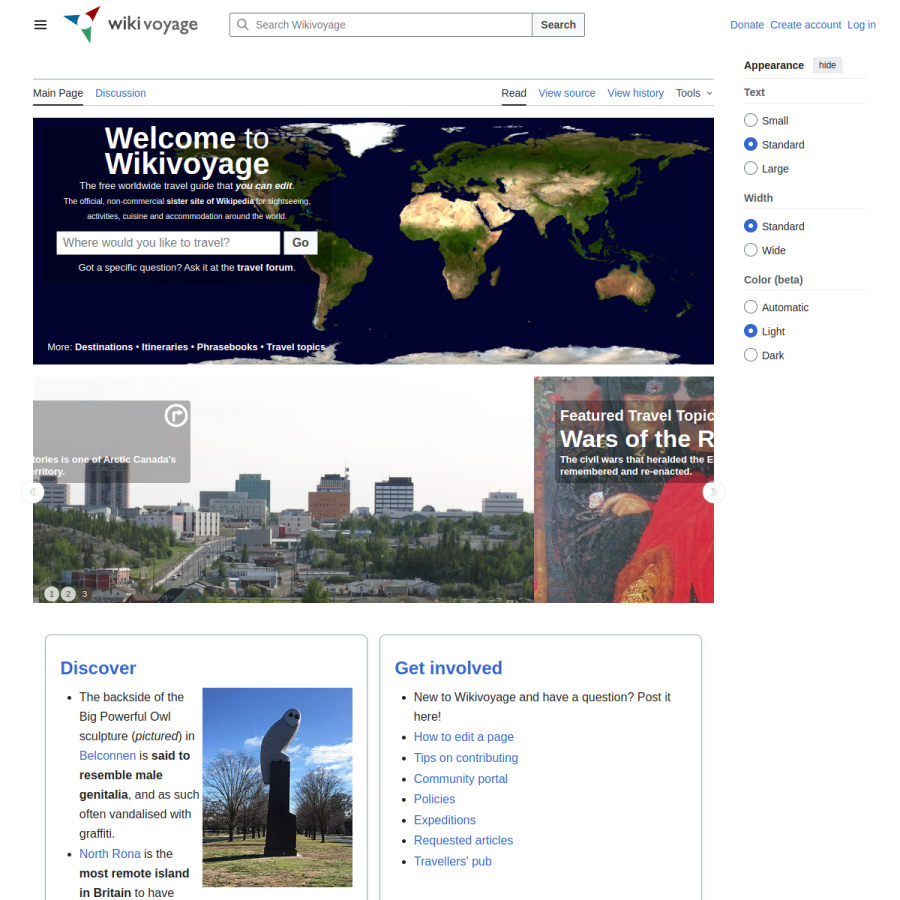The image size is (900, 900).
Task: Click the Wikivoyage logo
Action: (x=130, y=25)
